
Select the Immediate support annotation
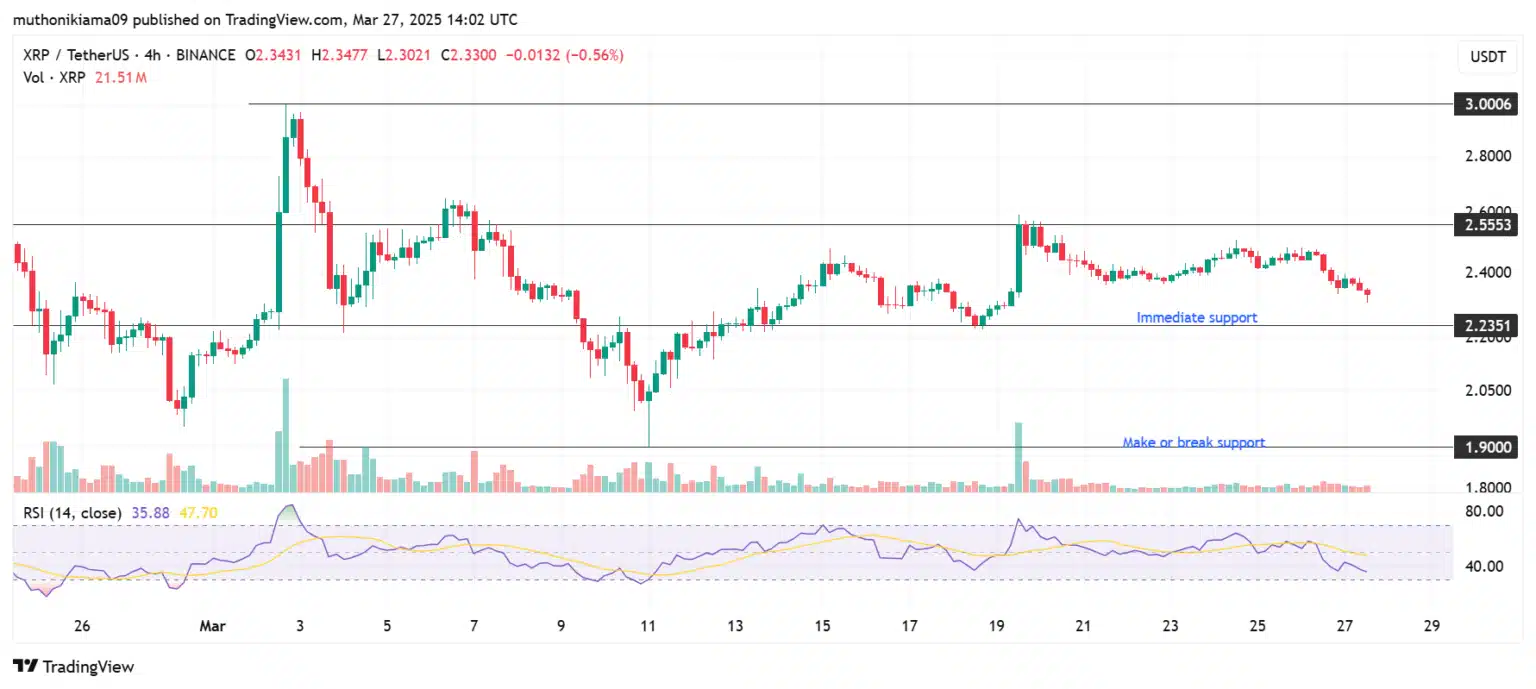(1196, 317)
